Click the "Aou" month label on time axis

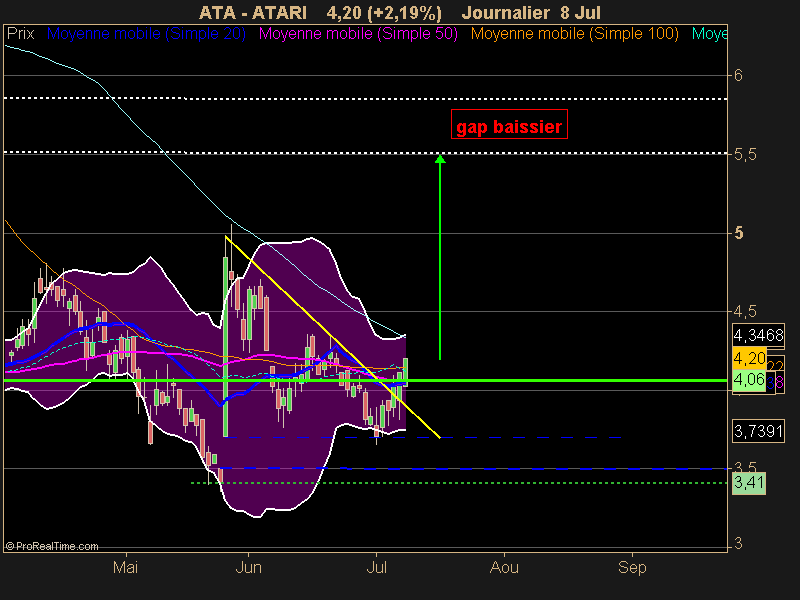tap(504, 567)
